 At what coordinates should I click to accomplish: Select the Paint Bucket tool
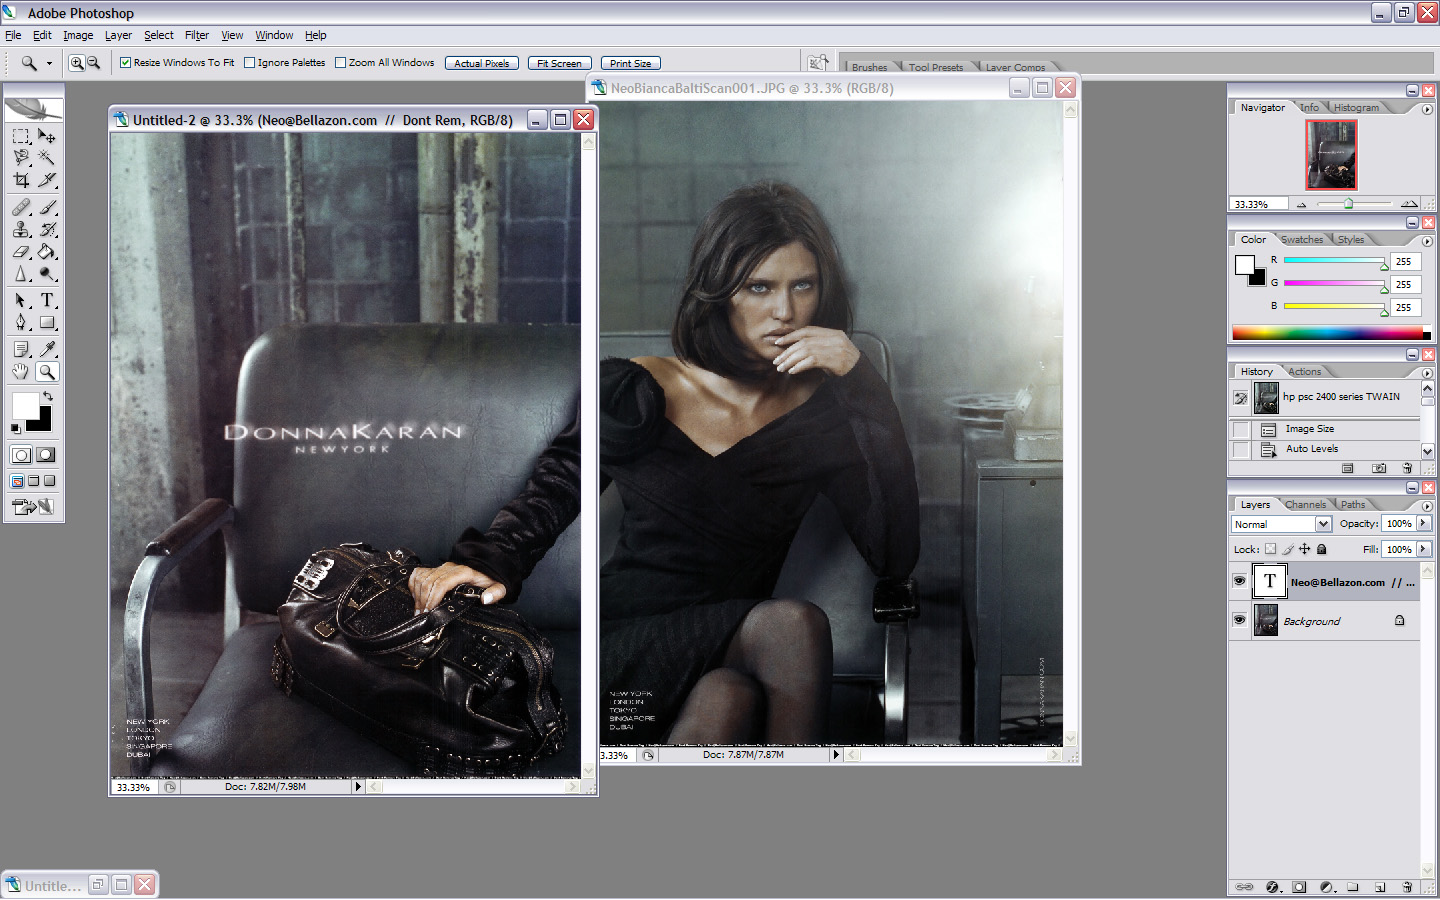(x=46, y=251)
